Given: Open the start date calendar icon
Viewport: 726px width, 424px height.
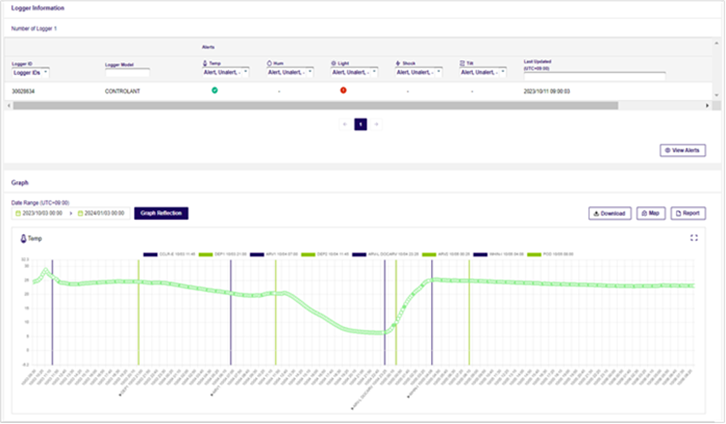Looking at the screenshot, I should pyautogui.click(x=17, y=213).
